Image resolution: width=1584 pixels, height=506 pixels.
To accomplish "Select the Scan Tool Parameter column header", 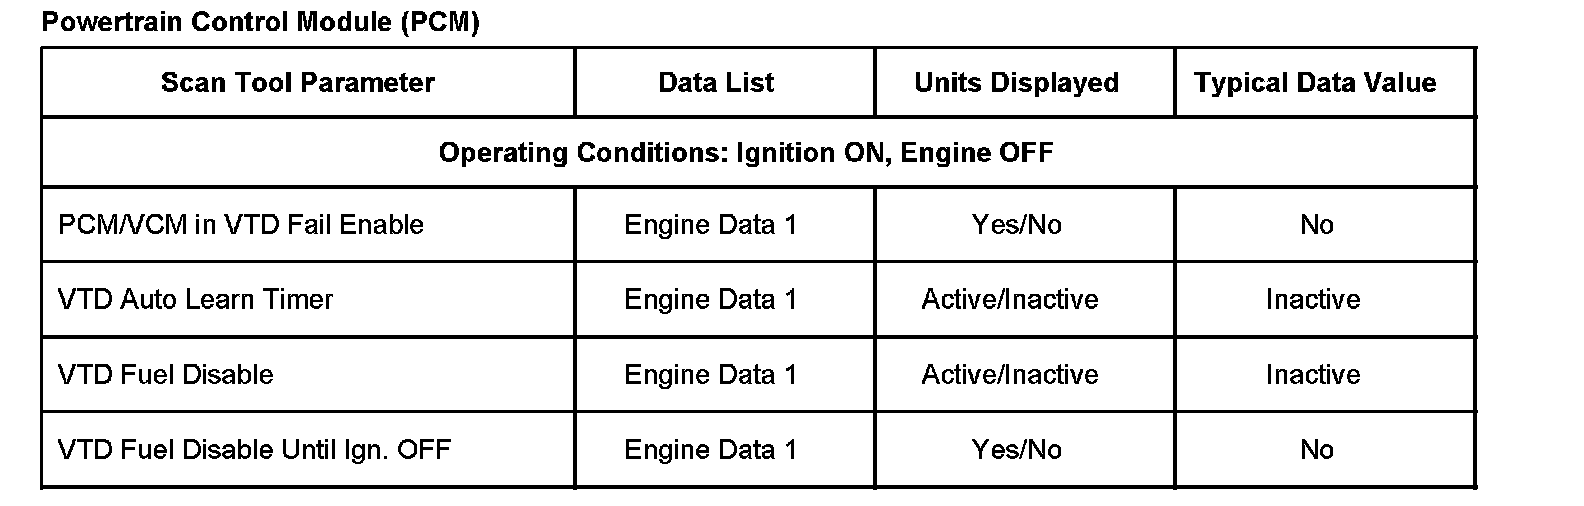I will 298,82.
